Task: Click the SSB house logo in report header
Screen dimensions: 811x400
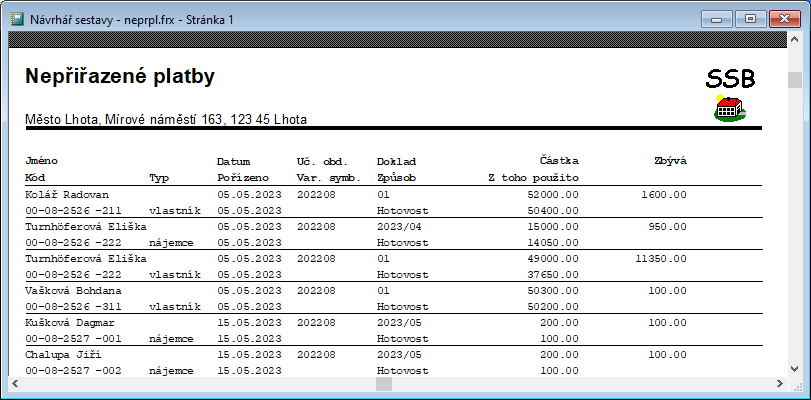Action: [x=731, y=109]
